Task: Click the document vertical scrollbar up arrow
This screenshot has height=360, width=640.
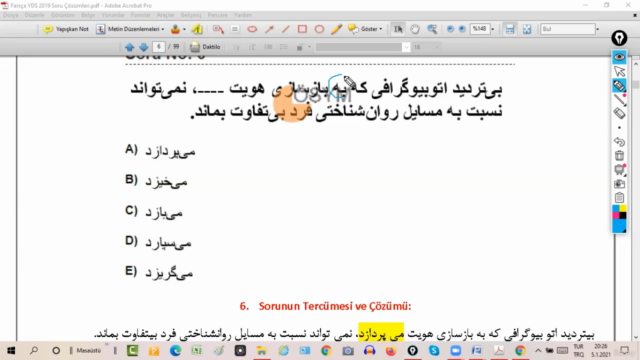Action: point(636,64)
